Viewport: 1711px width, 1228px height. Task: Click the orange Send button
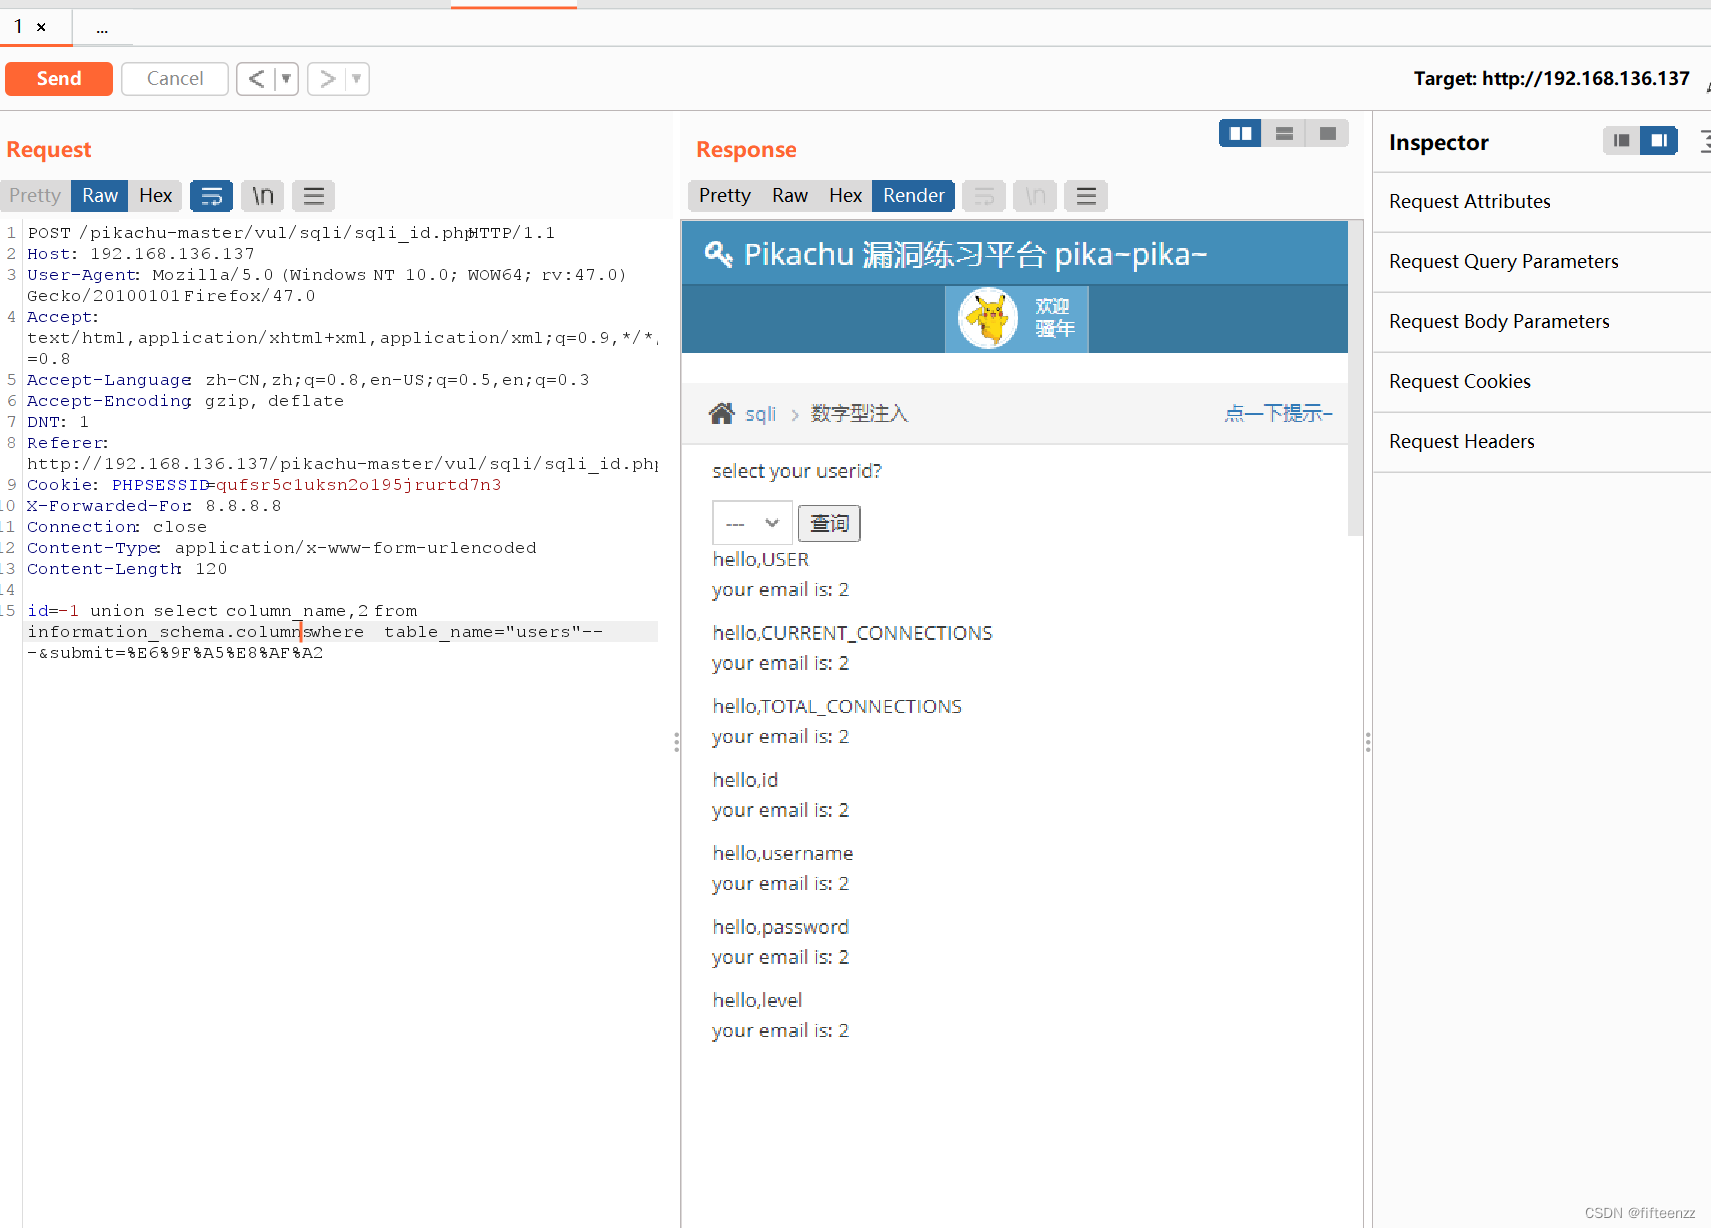click(59, 79)
